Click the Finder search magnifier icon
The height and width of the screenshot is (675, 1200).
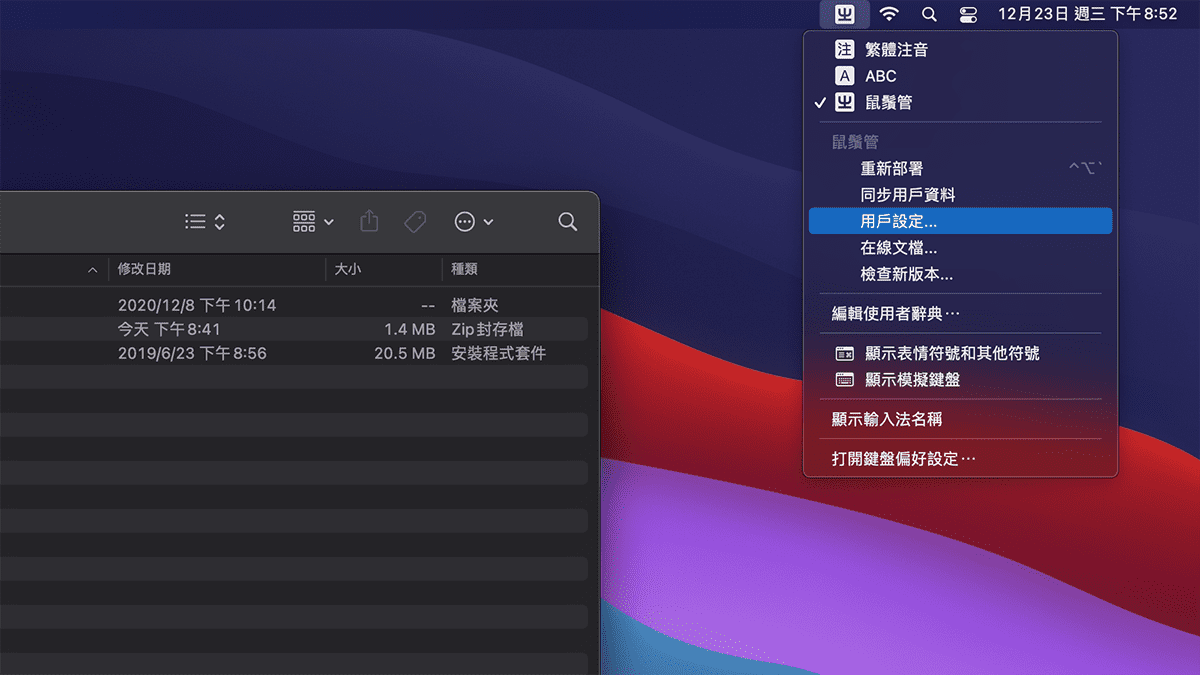(567, 222)
